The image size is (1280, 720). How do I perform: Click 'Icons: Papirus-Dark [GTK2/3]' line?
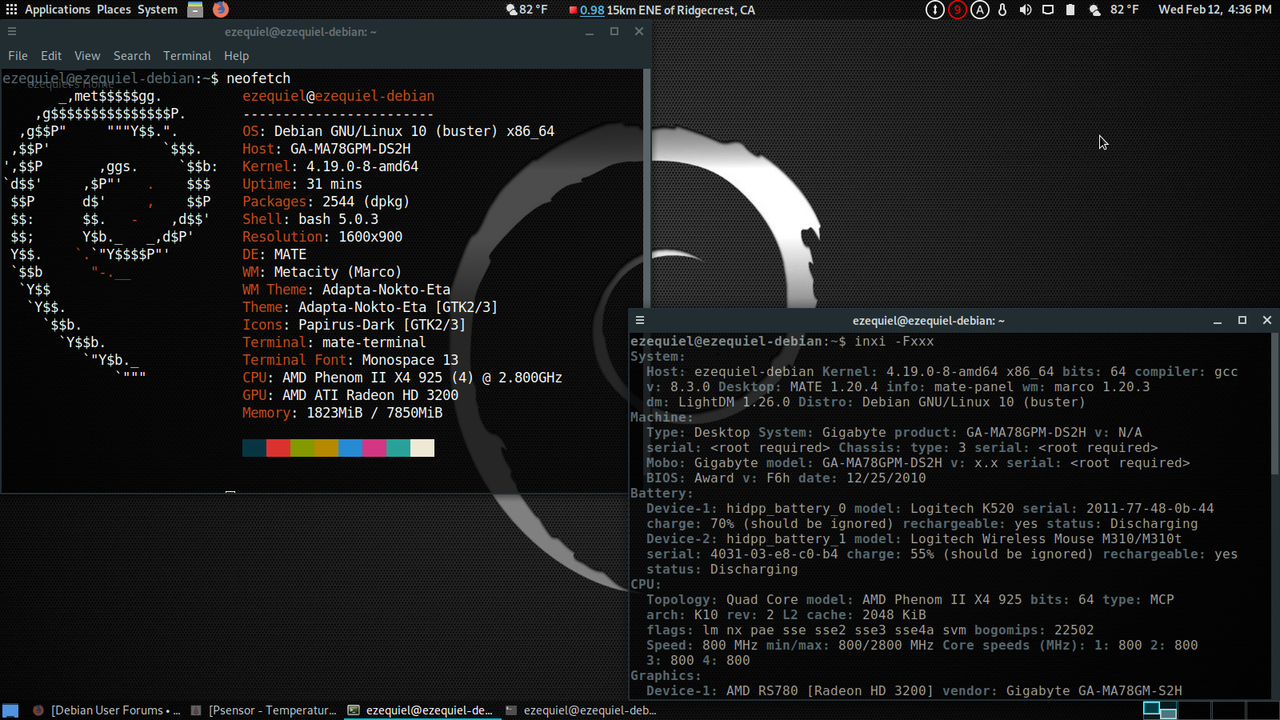pyautogui.click(x=354, y=324)
